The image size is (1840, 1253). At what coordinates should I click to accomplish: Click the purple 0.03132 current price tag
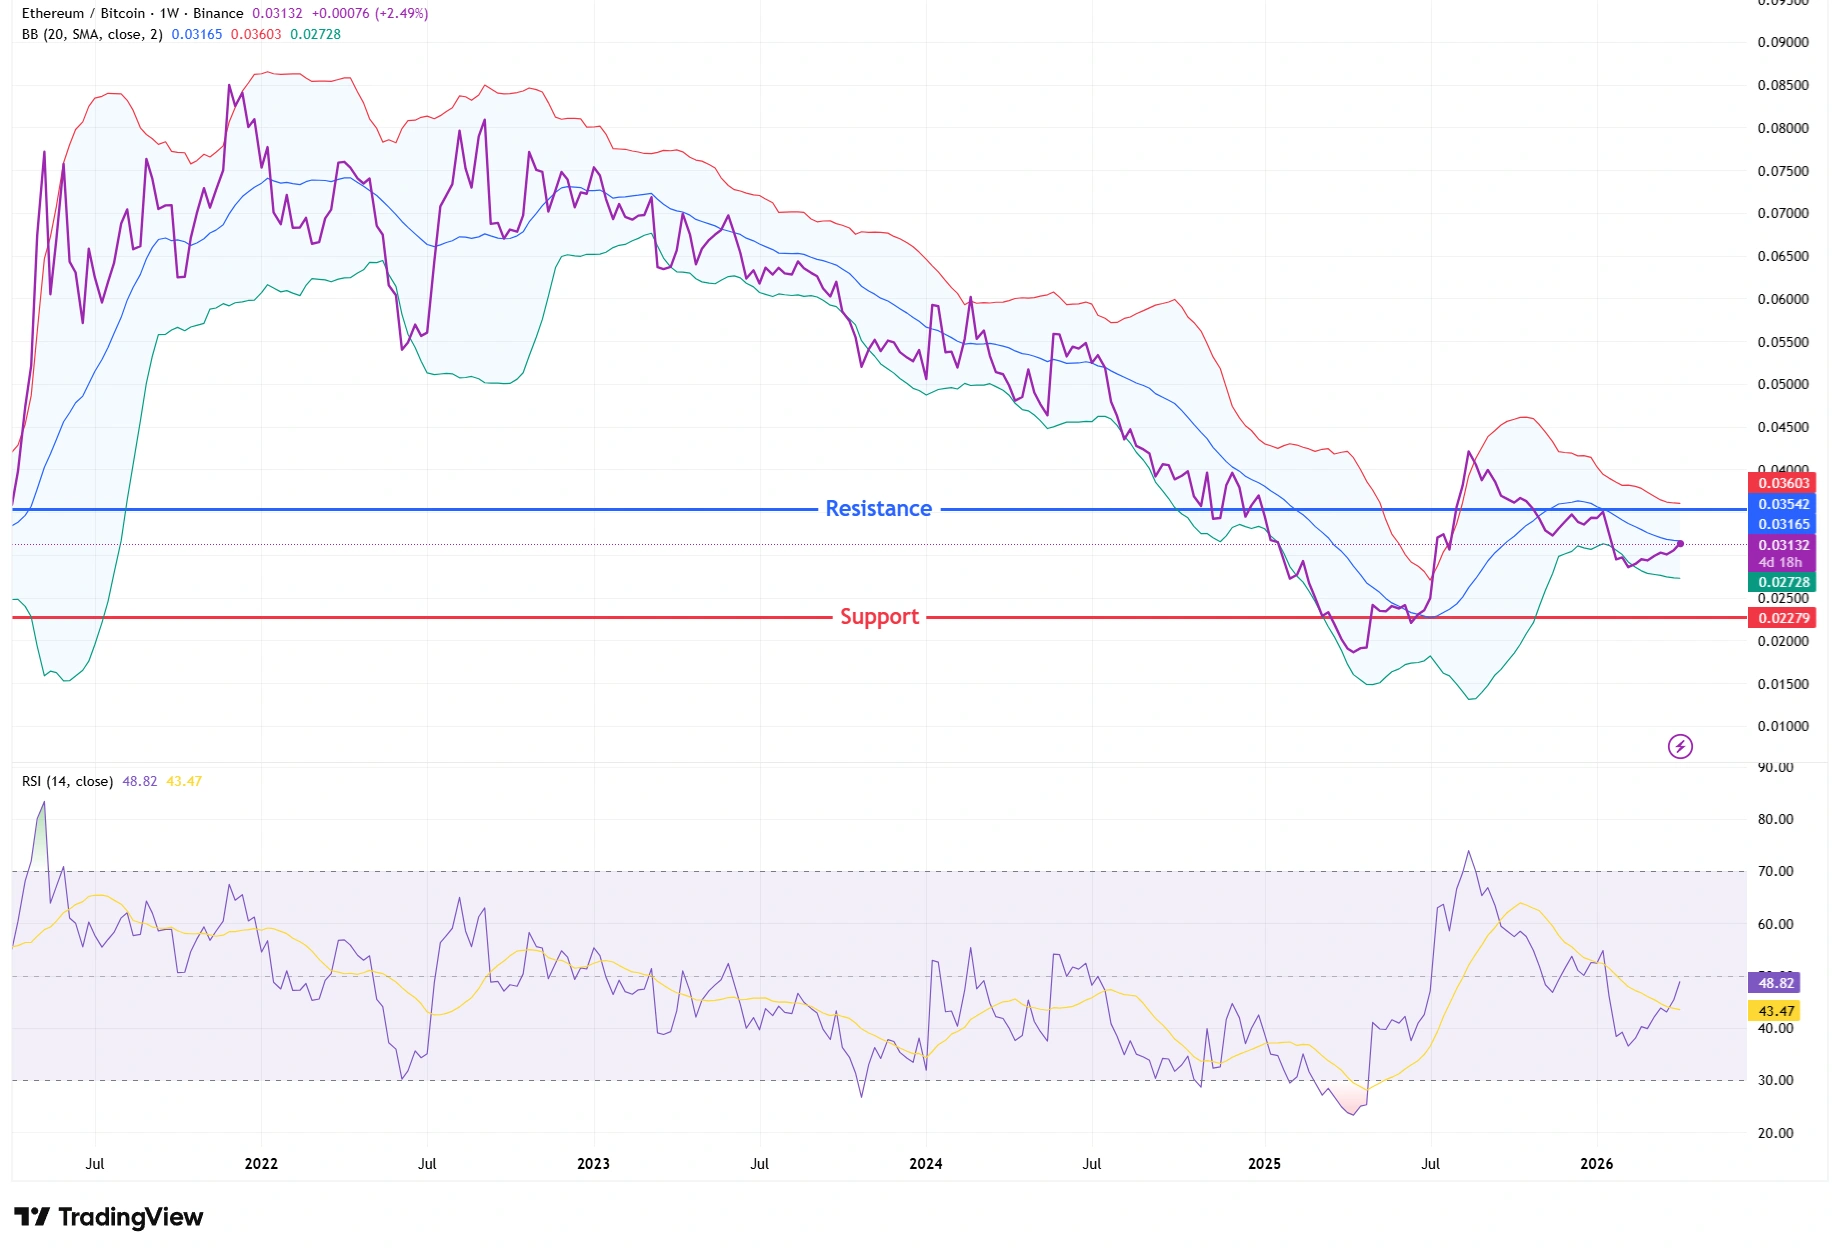pyautogui.click(x=1783, y=545)
